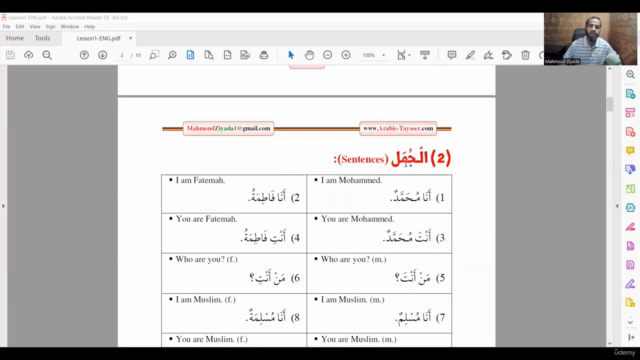This screenshot has height=360, width=640.
Task: Click the vertical scrollbar thumb
Action: 610,104
